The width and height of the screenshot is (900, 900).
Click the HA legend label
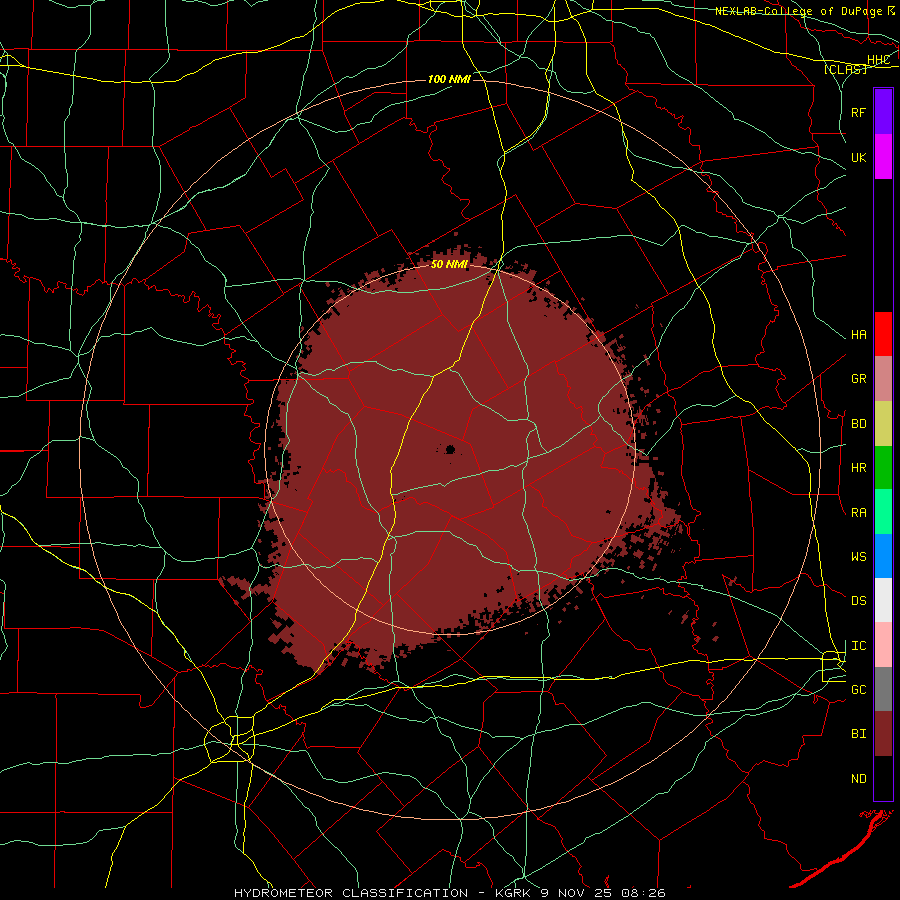pyautogui.click(x=859, y=335)
